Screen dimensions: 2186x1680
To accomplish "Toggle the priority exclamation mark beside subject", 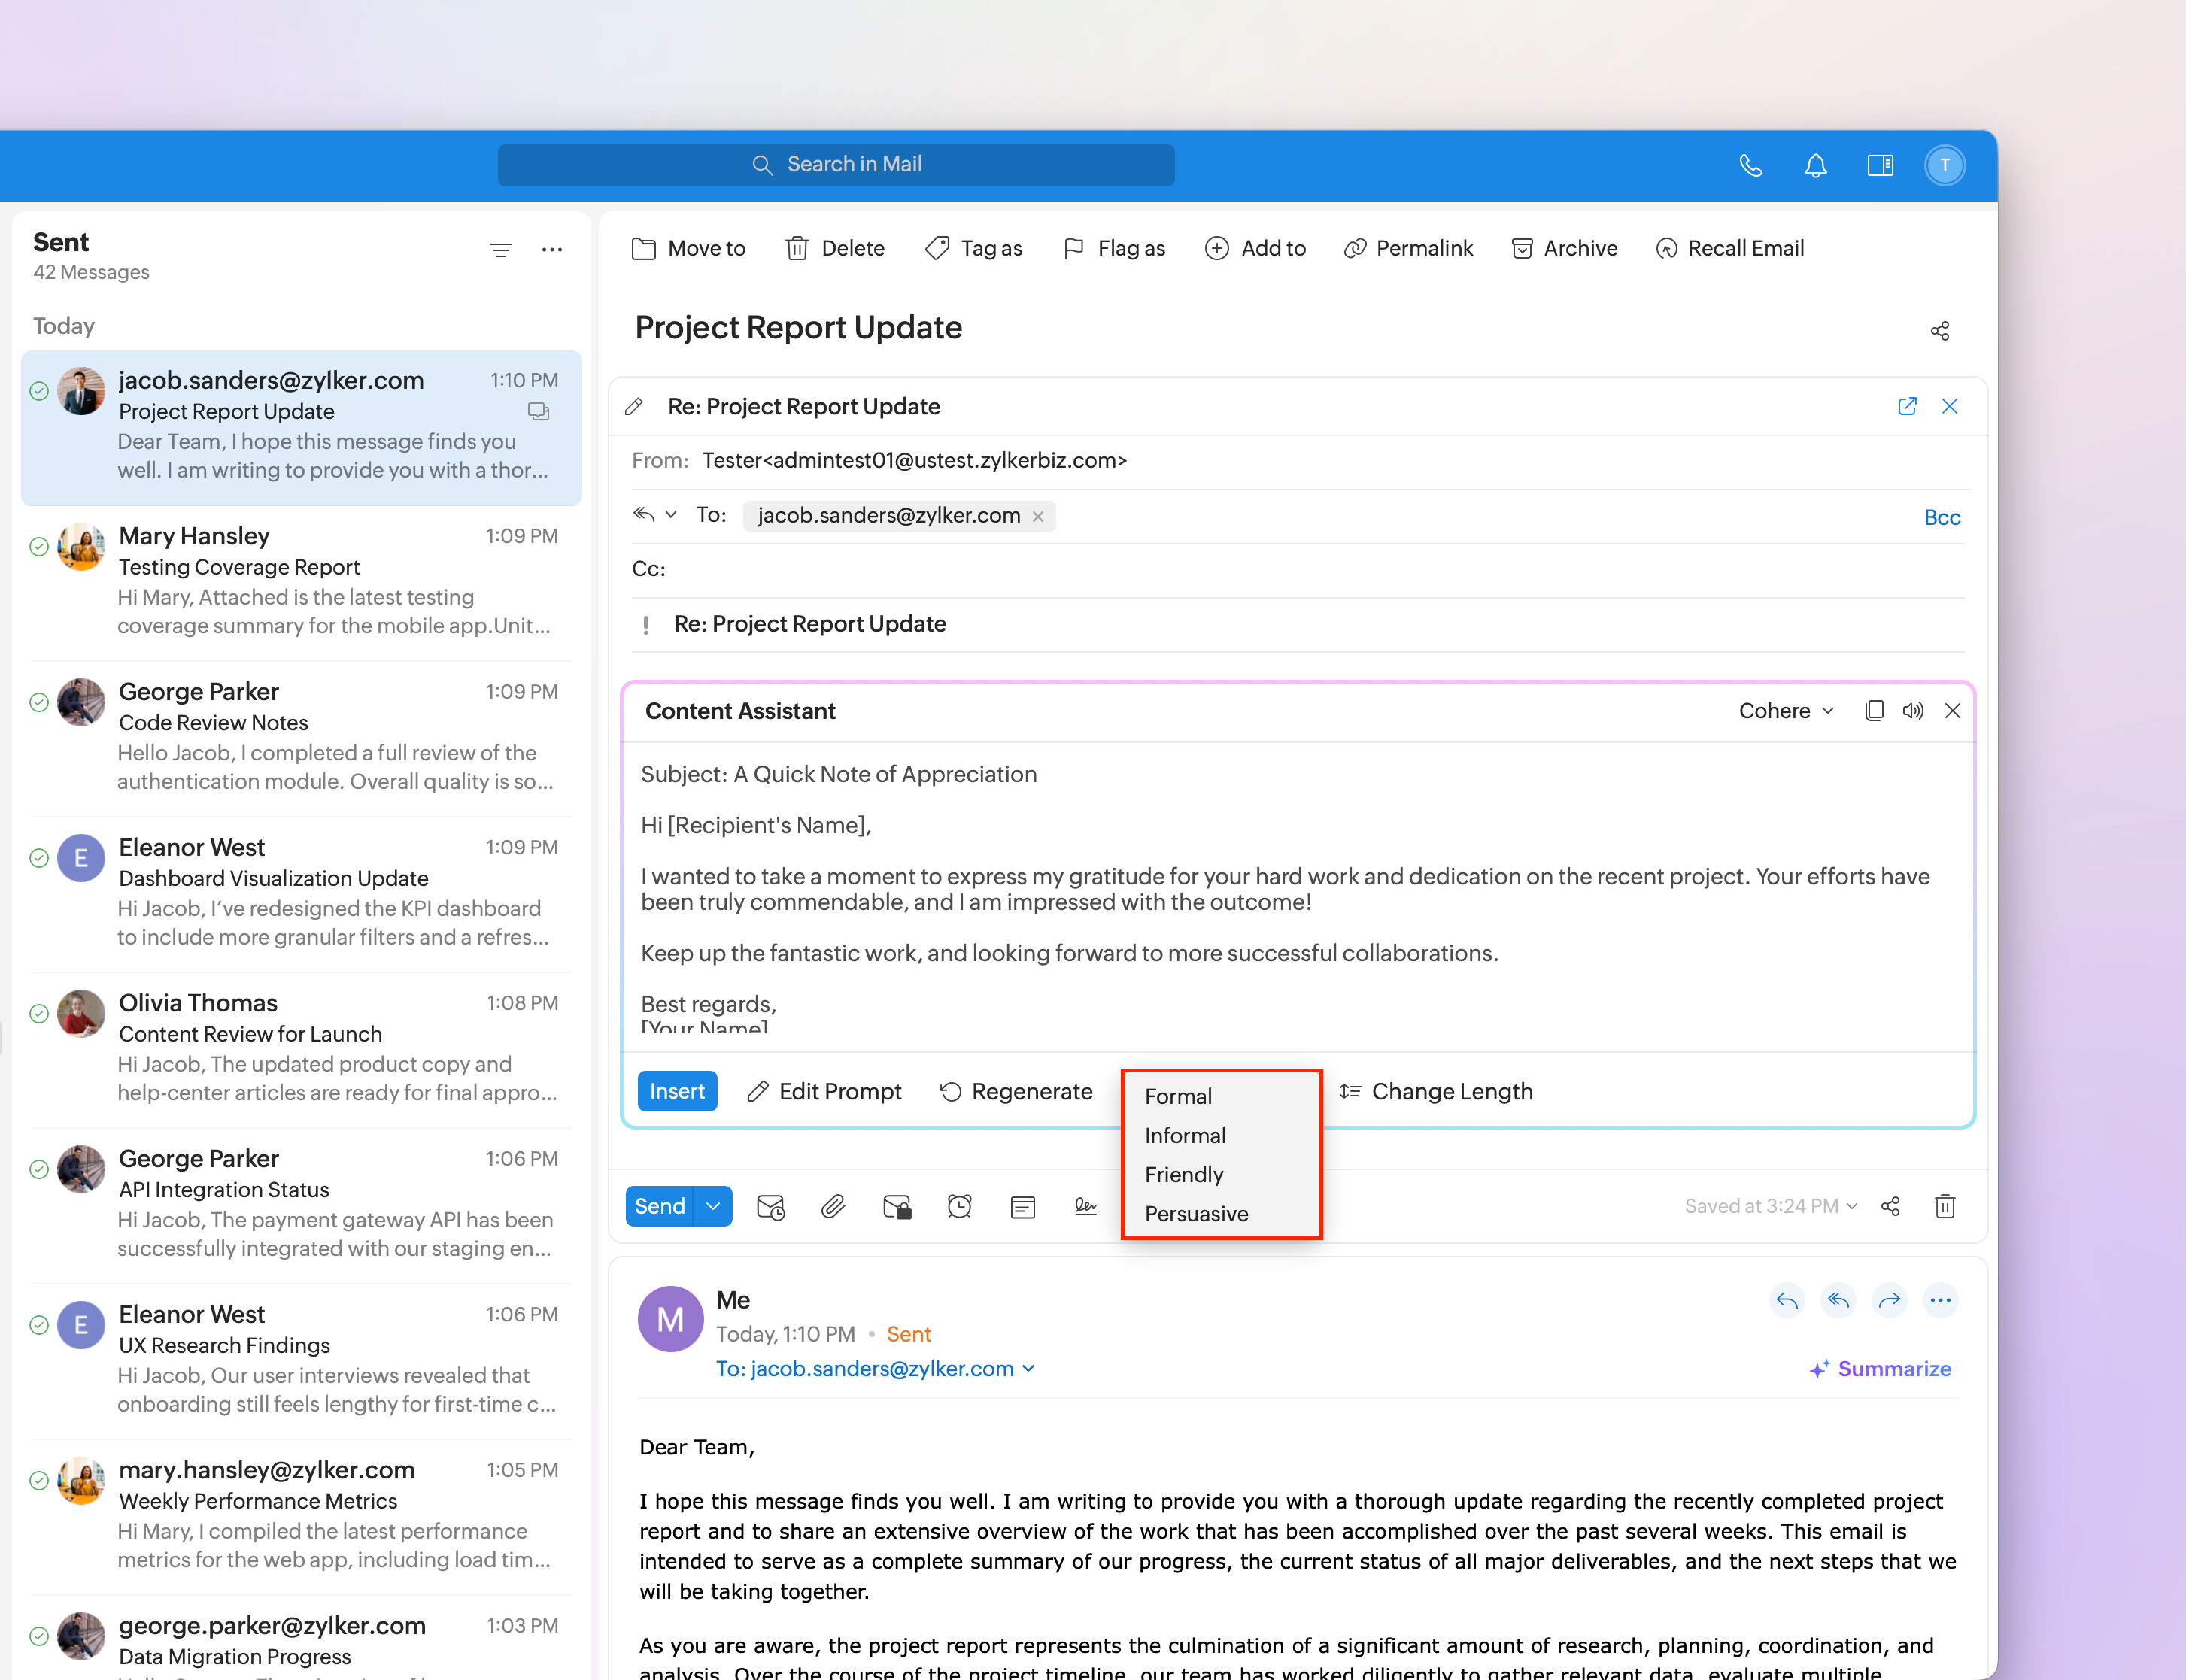I will tap(646, 624).
